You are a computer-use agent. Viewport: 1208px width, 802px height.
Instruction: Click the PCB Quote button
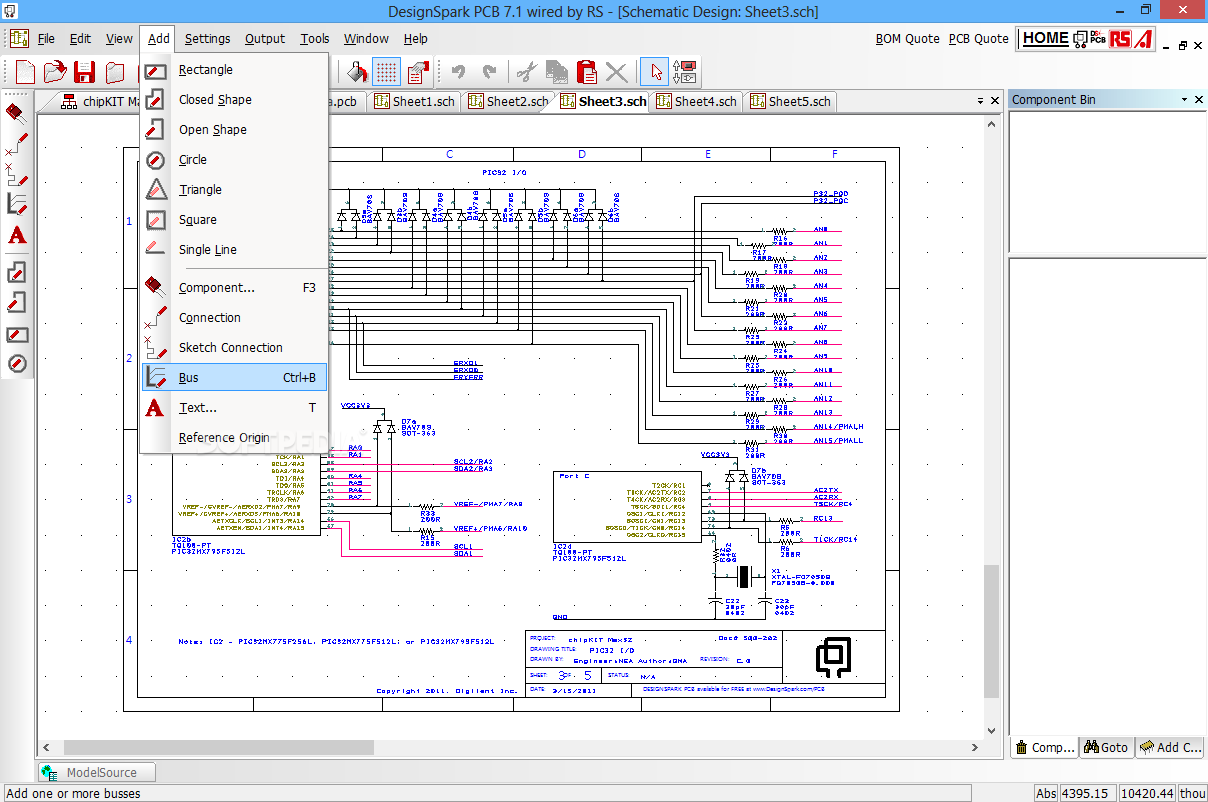click(x=978, y=39)
